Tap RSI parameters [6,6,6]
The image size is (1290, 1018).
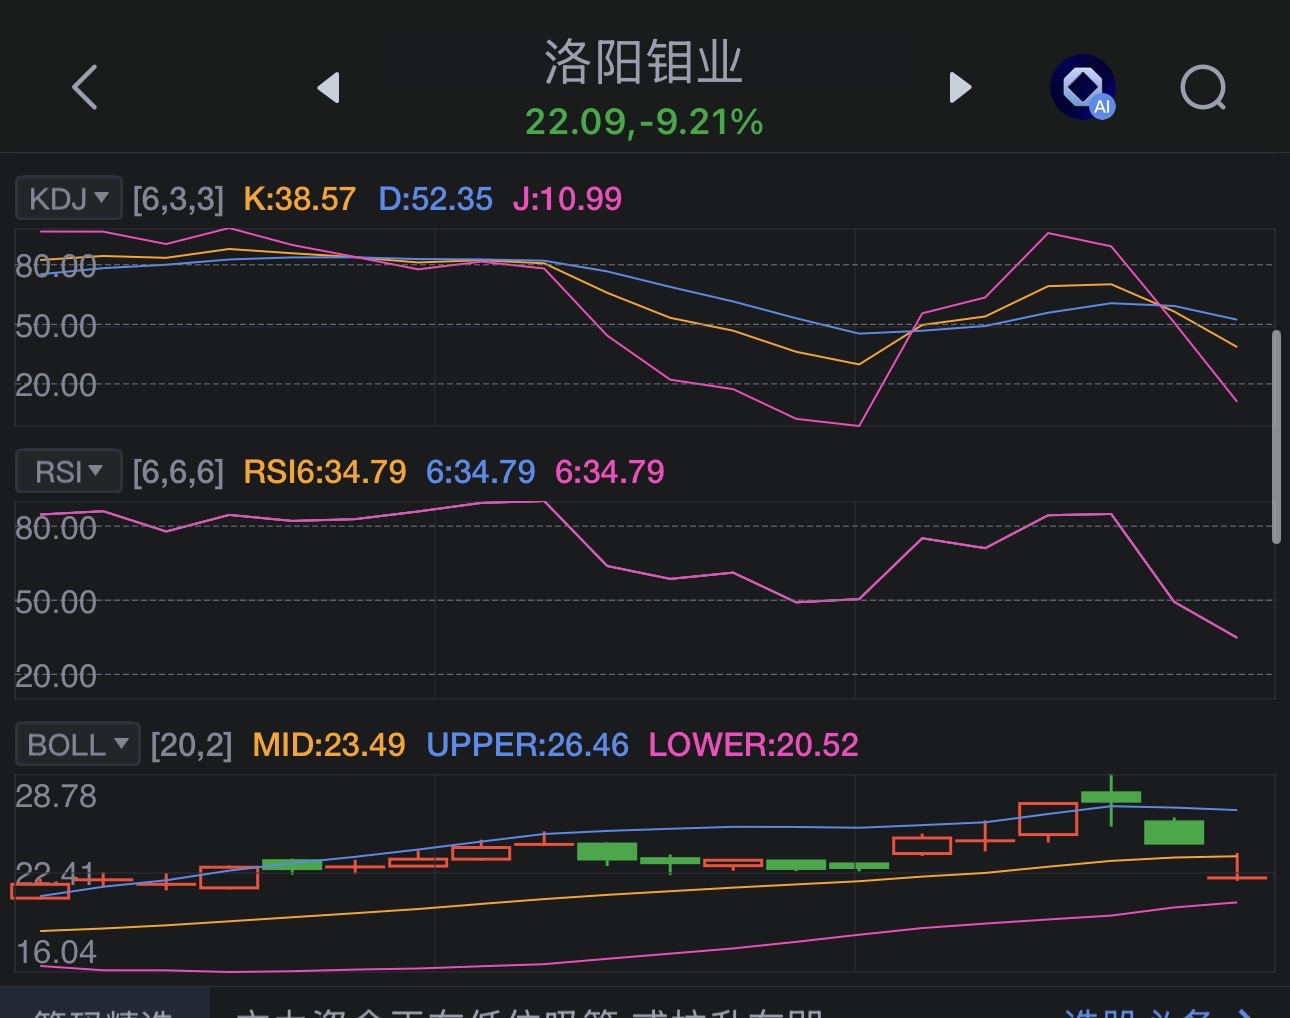(178, 472)
